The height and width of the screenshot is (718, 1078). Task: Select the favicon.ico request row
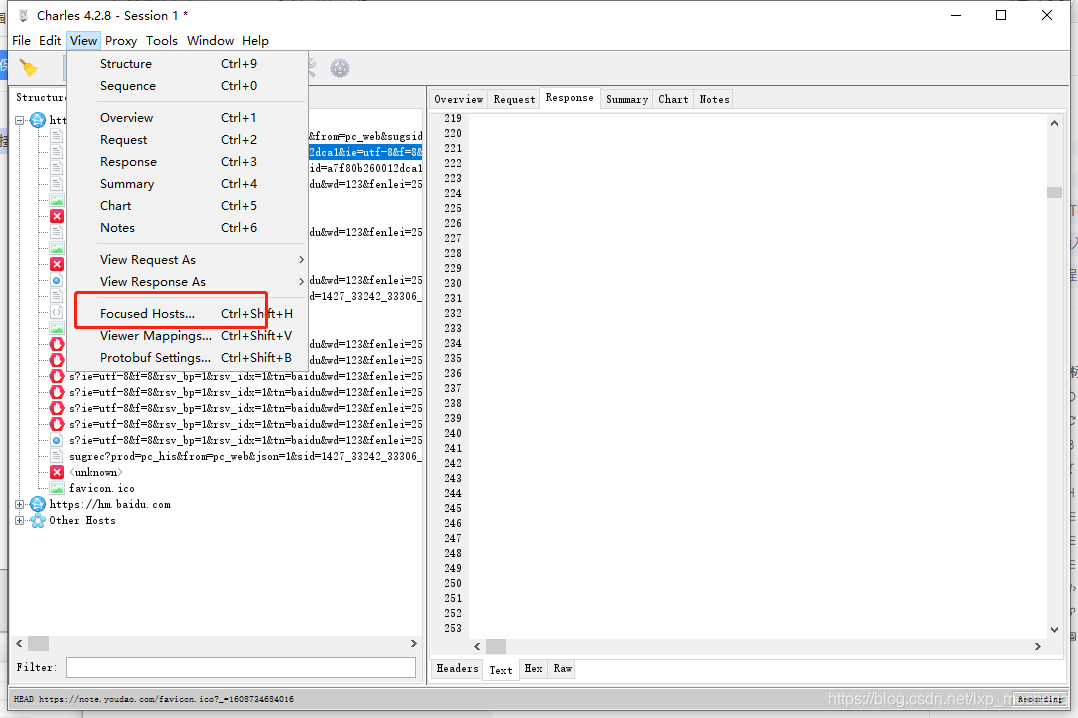click(x=102, y=488)
